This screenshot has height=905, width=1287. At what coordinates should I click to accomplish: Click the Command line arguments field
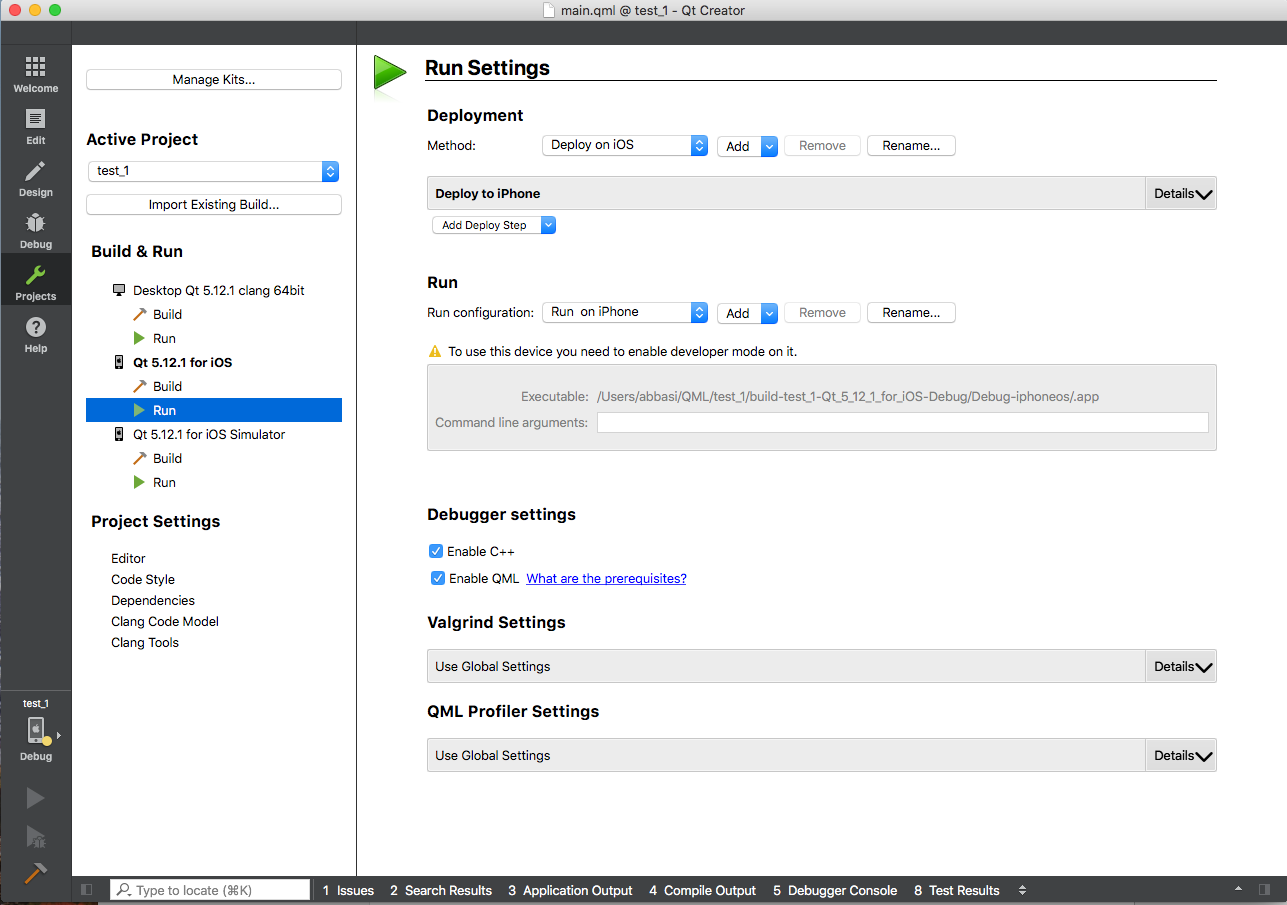(902, 423)
